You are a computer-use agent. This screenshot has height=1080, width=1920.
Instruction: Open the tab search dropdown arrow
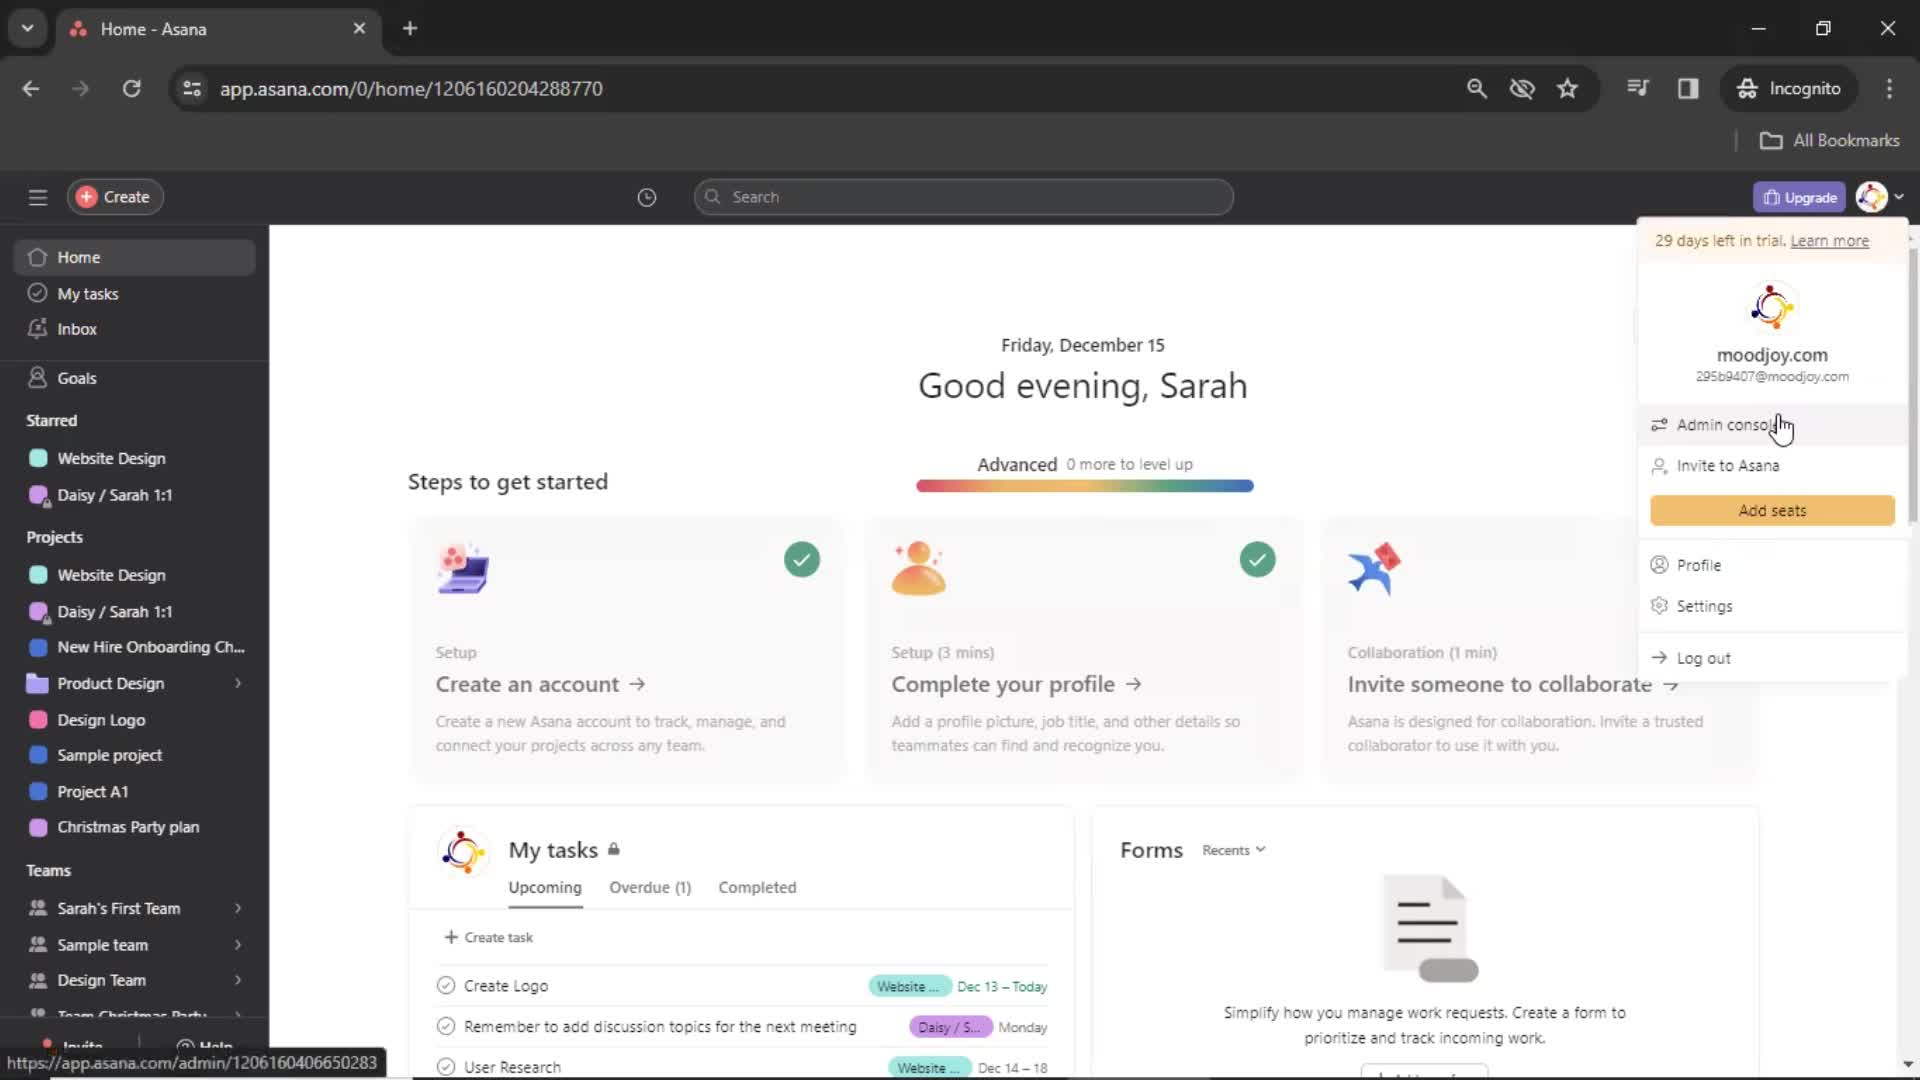28,28
